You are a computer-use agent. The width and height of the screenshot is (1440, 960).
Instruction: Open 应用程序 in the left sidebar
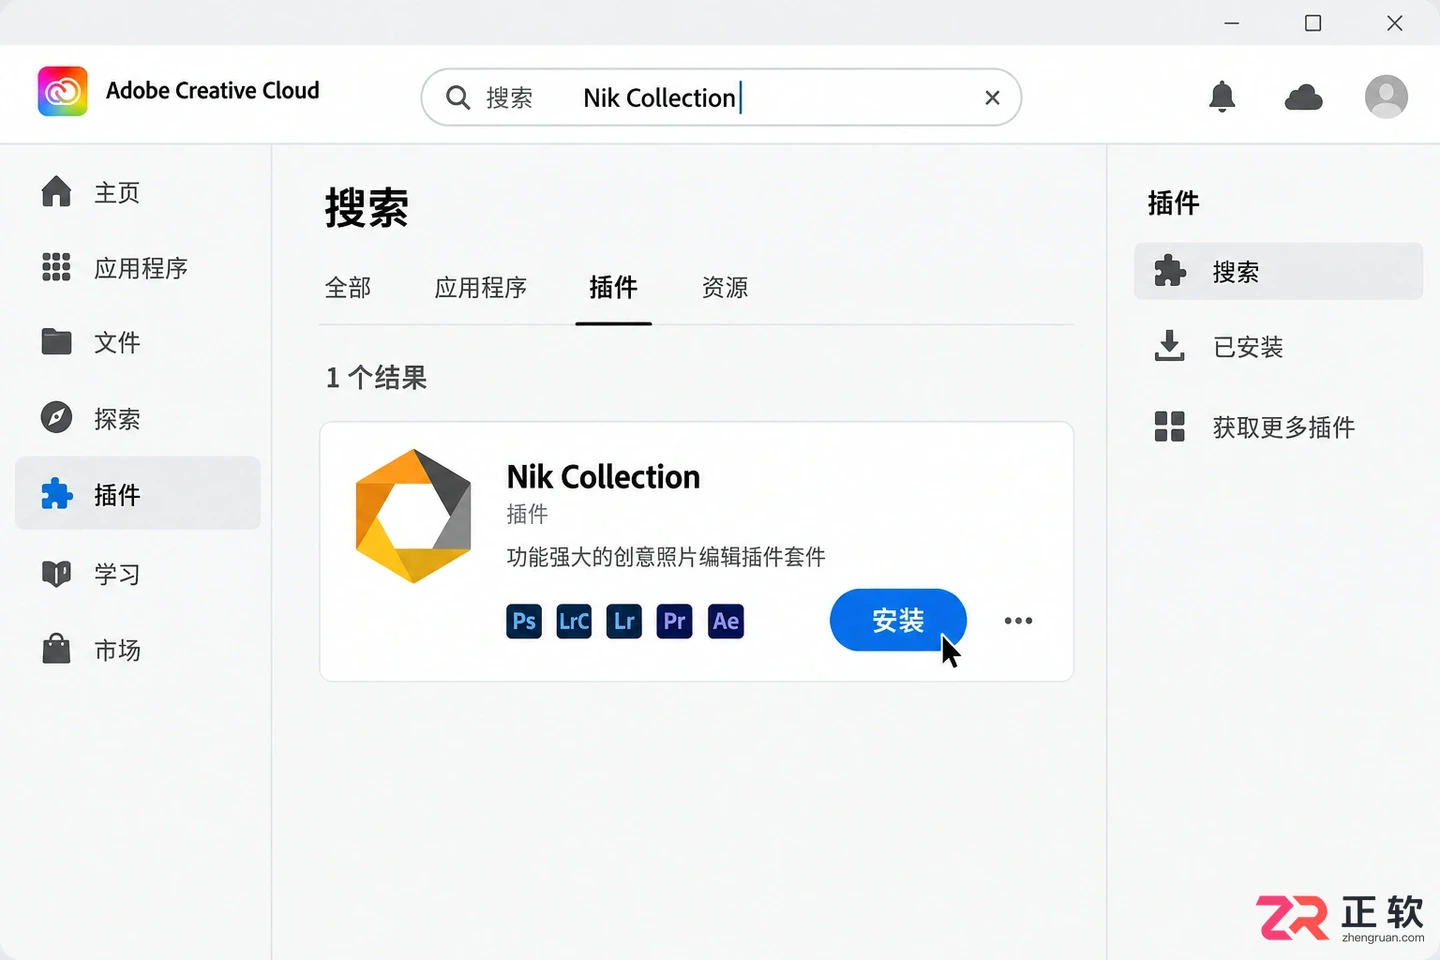click(138, 268)
